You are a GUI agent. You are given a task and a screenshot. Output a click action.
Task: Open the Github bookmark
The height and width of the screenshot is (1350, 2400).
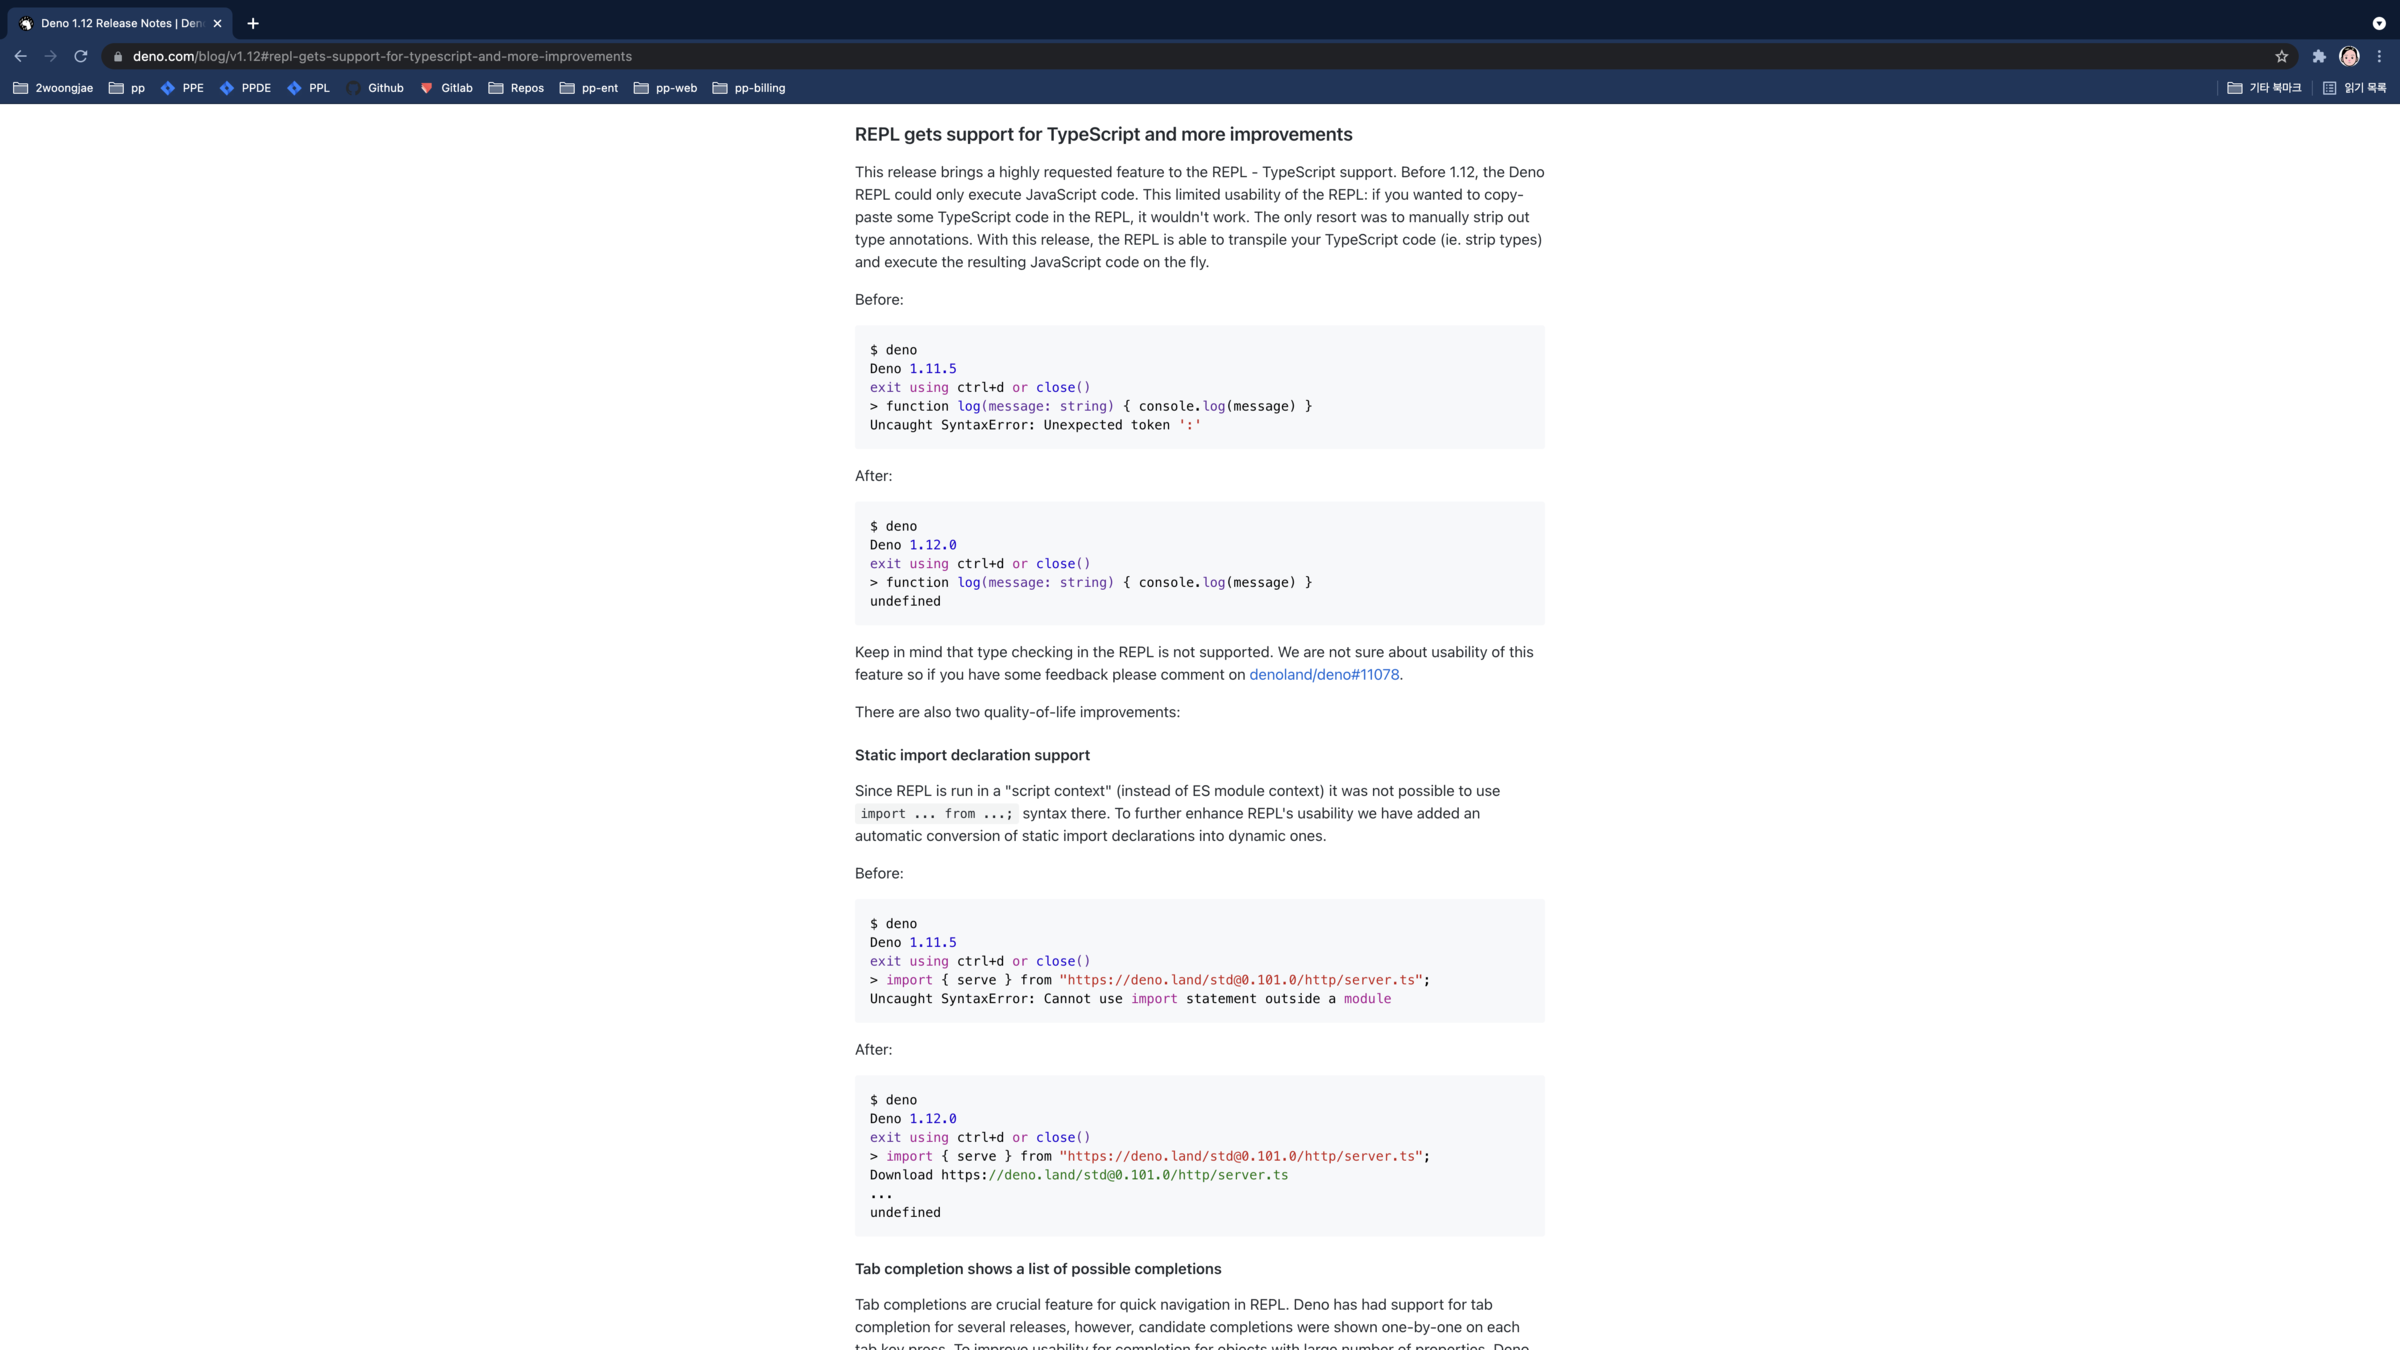[375, 88]
